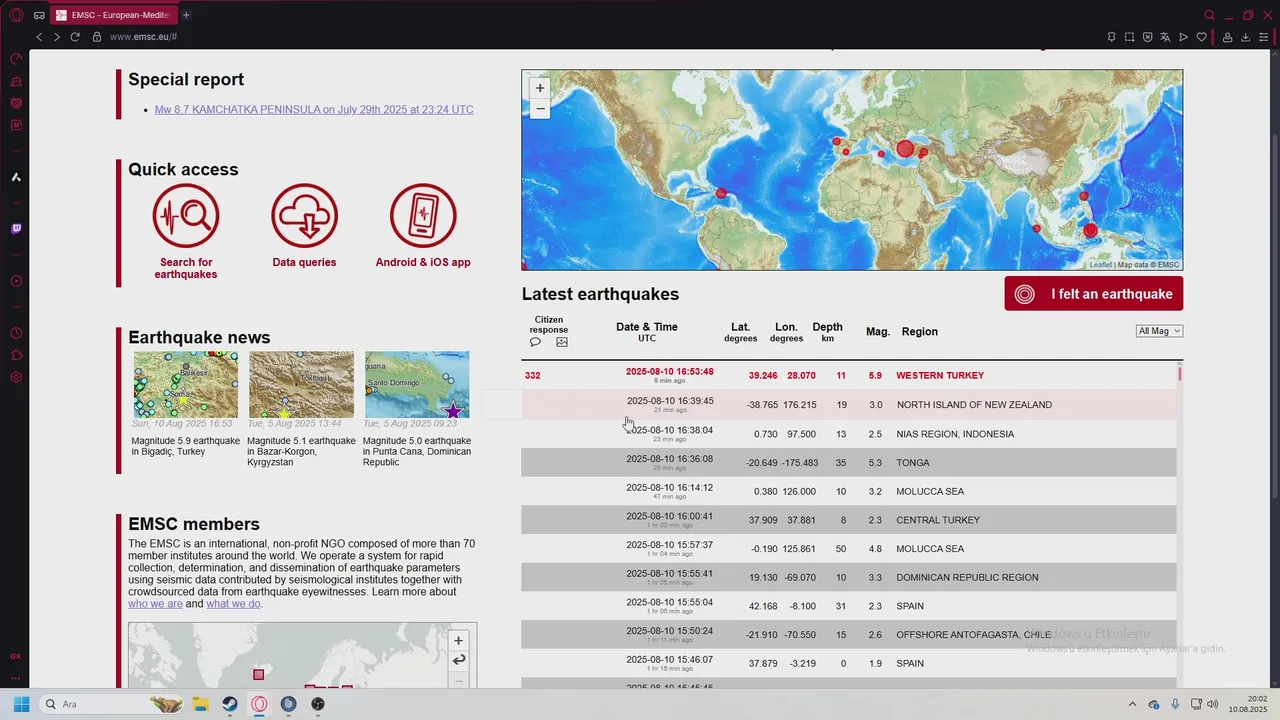Screen dimensions: 1280x720
Task: Click the citizen response picture icon
Action: pyautogui.click(x=562, y=342)
